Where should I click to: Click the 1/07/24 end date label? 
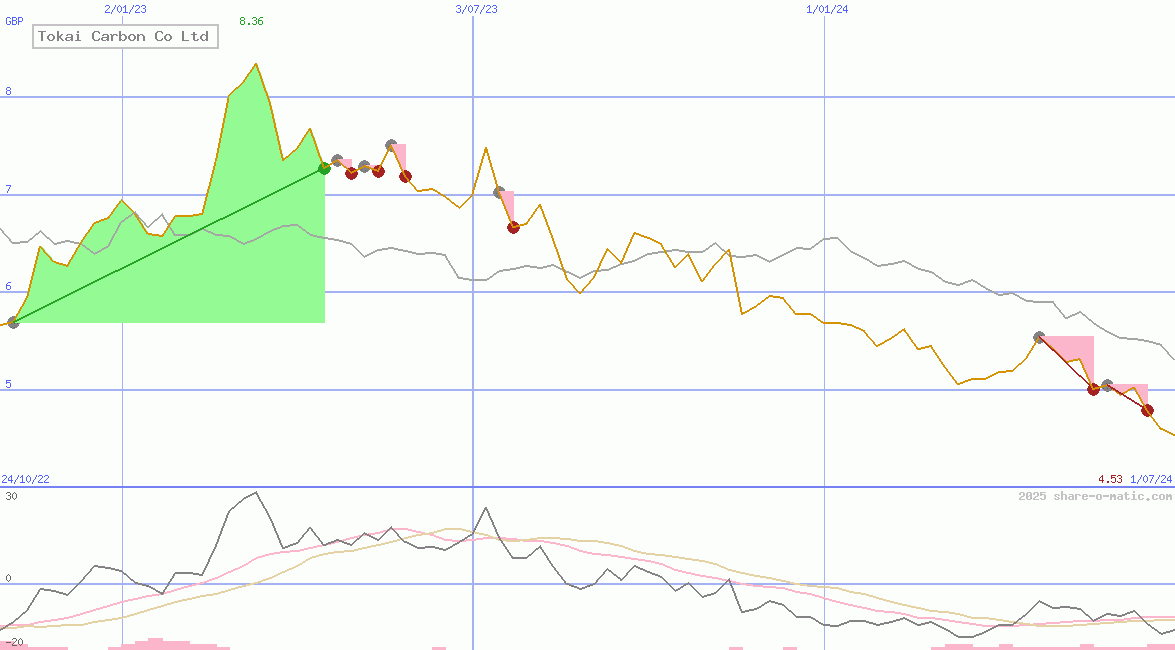pyautogui.click(x=1151, y=480)
